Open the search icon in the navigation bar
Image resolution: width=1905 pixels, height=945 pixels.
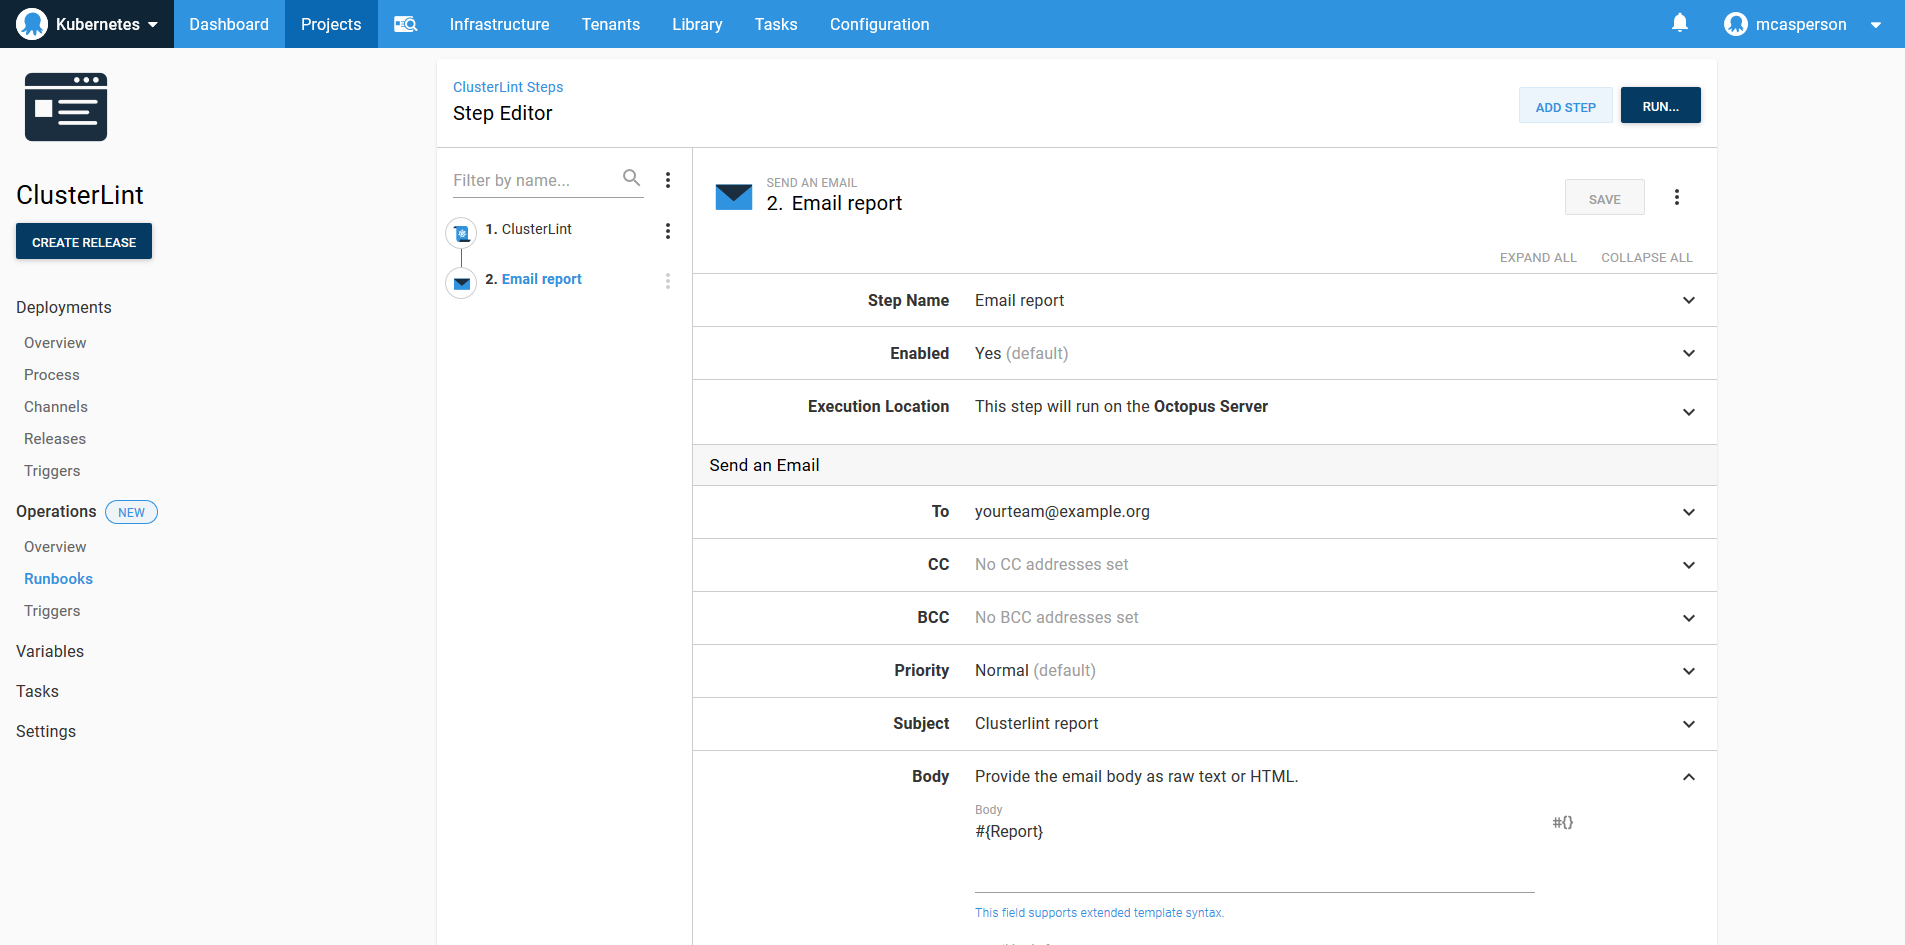(404, 23)
